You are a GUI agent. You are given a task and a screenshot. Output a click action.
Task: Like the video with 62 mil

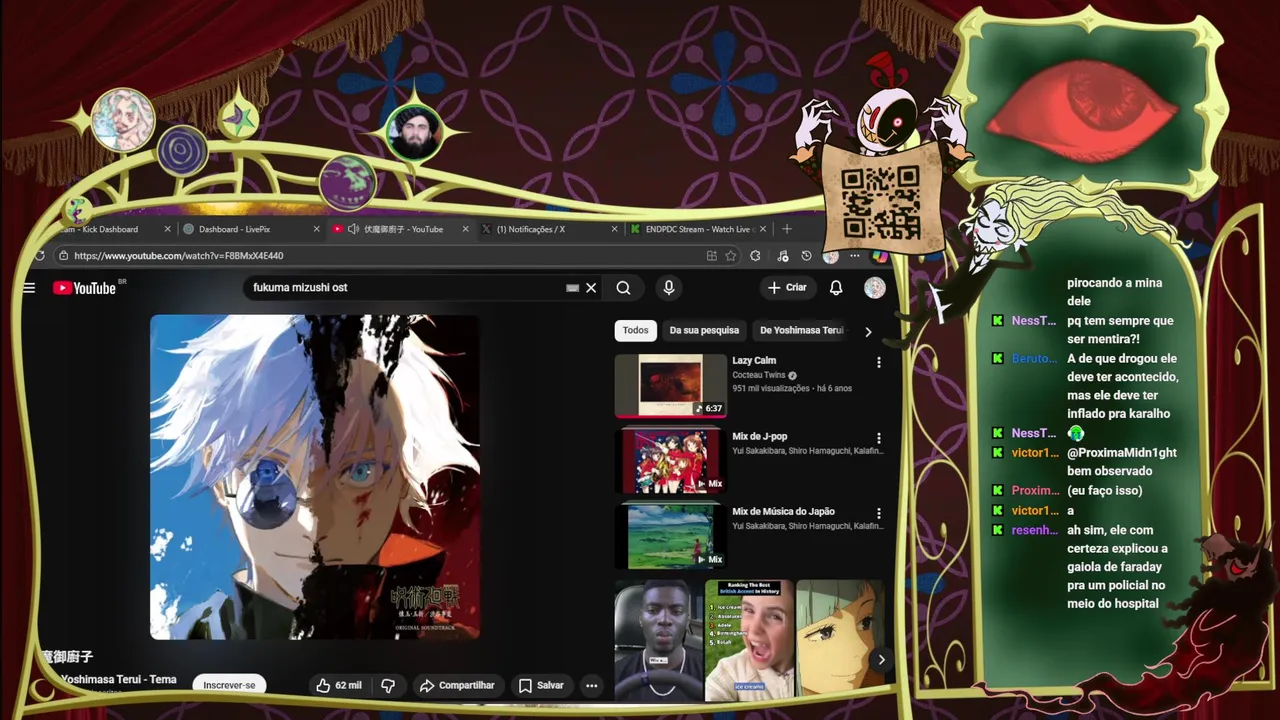coord(339,685)
